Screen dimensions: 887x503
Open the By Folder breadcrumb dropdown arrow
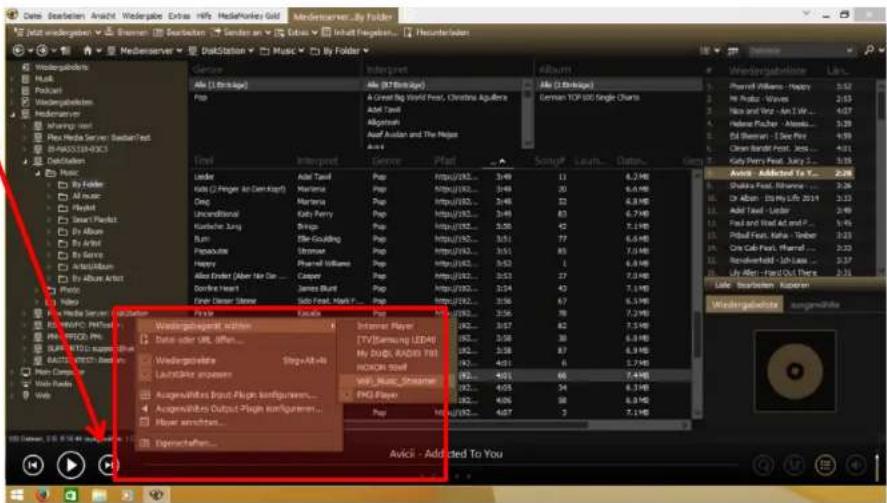(365, 51)
